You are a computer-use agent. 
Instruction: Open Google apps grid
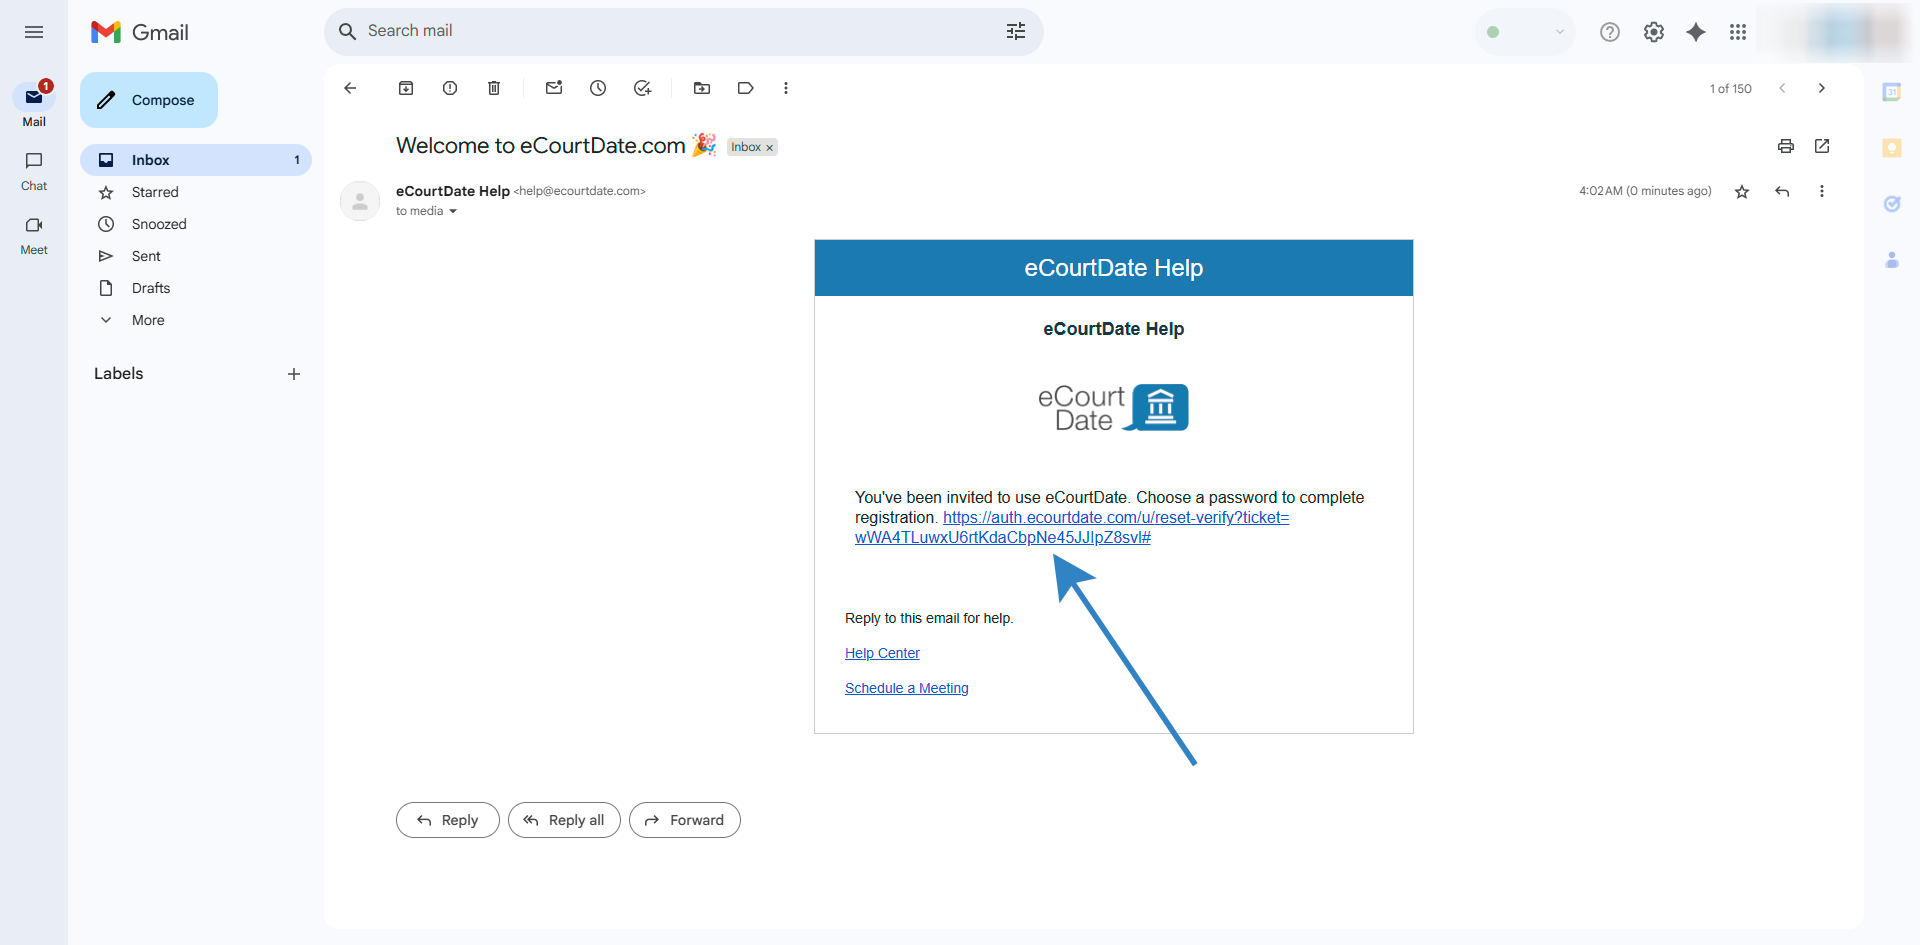1738,32
